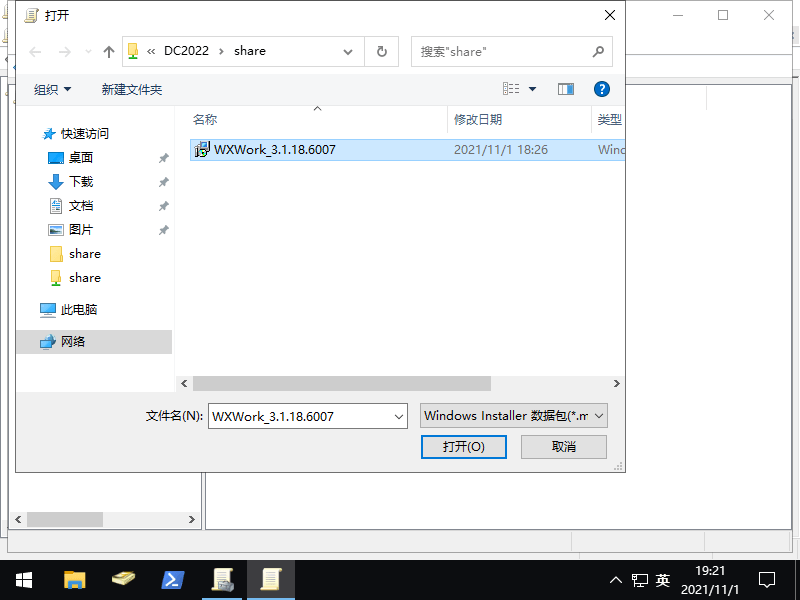Go forward using the right arrow

click(x=65, y=52)
